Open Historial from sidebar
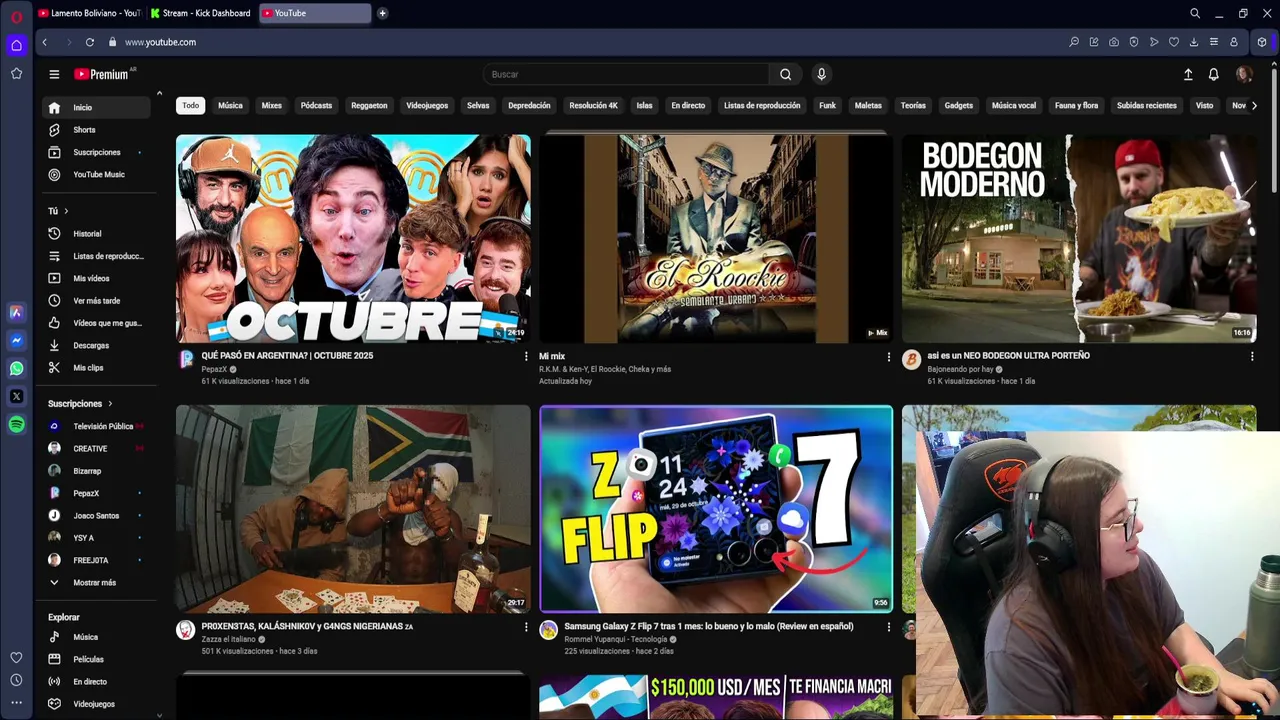The image size is (1280, 720). click(x=97, y=234)
